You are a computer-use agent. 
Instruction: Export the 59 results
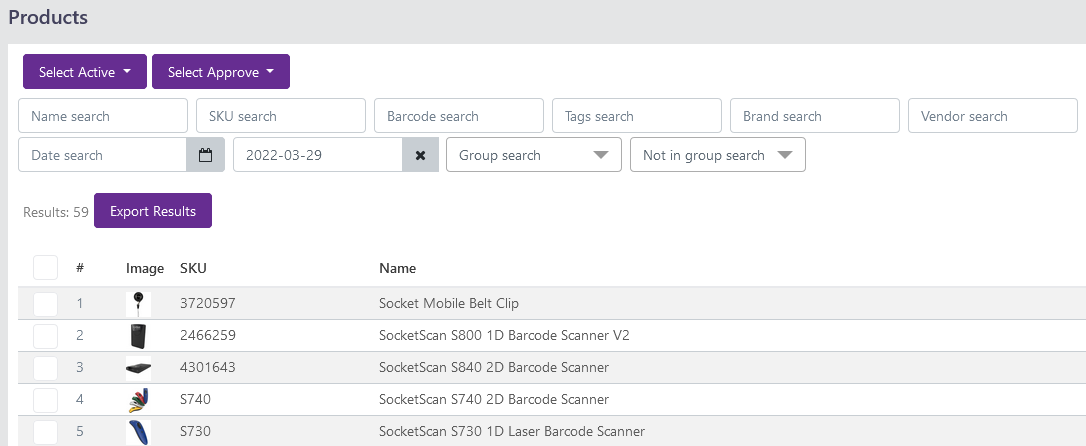(x=153, y=211)
